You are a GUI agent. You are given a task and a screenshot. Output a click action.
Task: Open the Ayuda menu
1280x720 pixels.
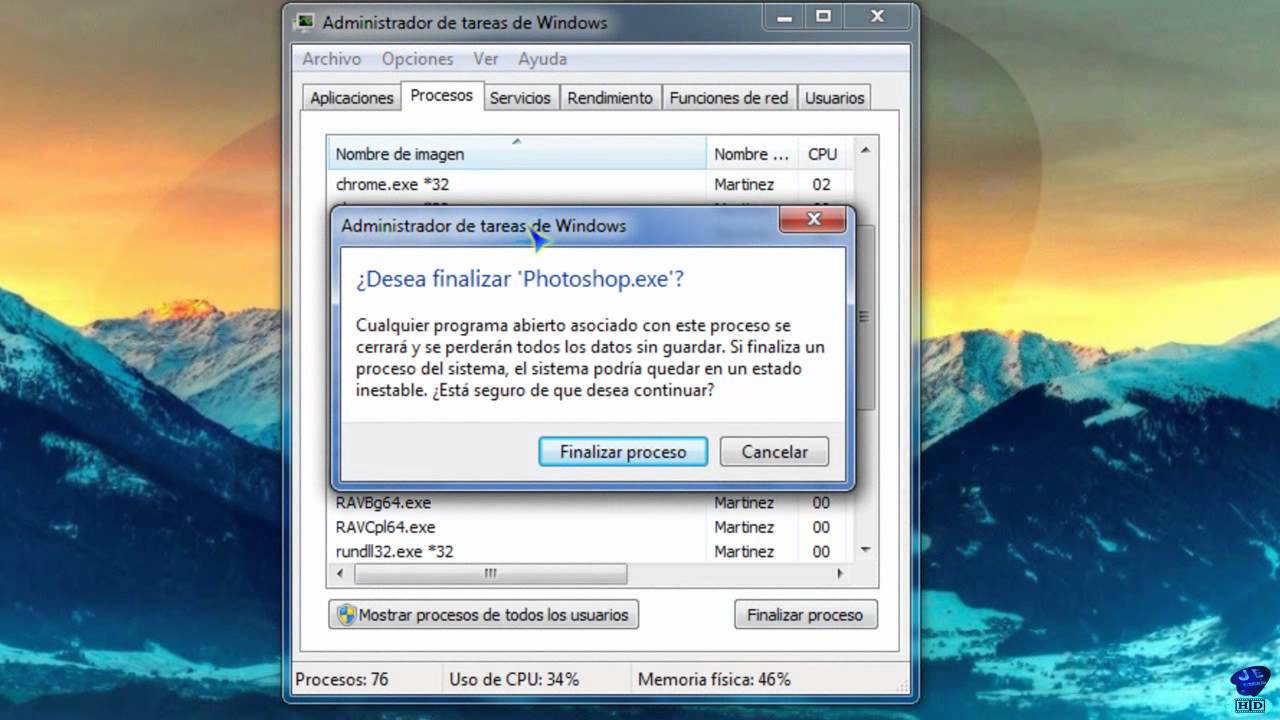pyautogui.click(x=542, y=59)
